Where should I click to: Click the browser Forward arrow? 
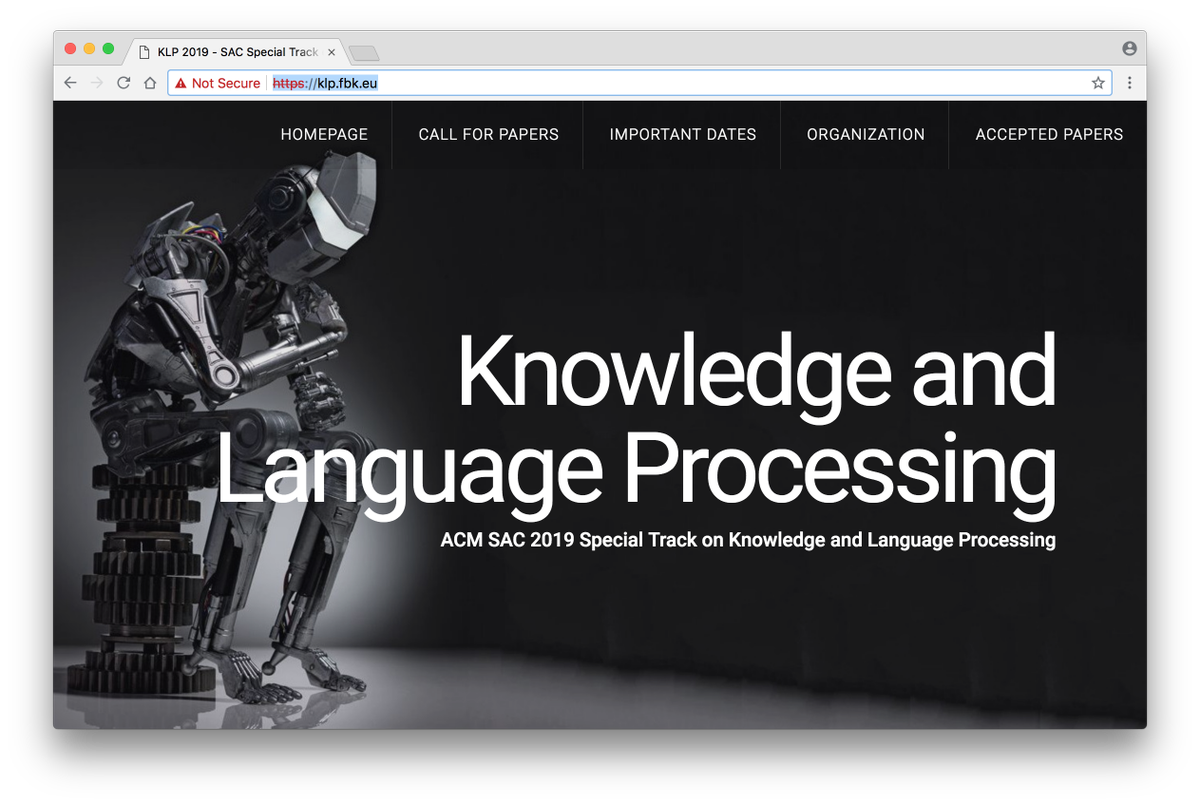point(97,83)
